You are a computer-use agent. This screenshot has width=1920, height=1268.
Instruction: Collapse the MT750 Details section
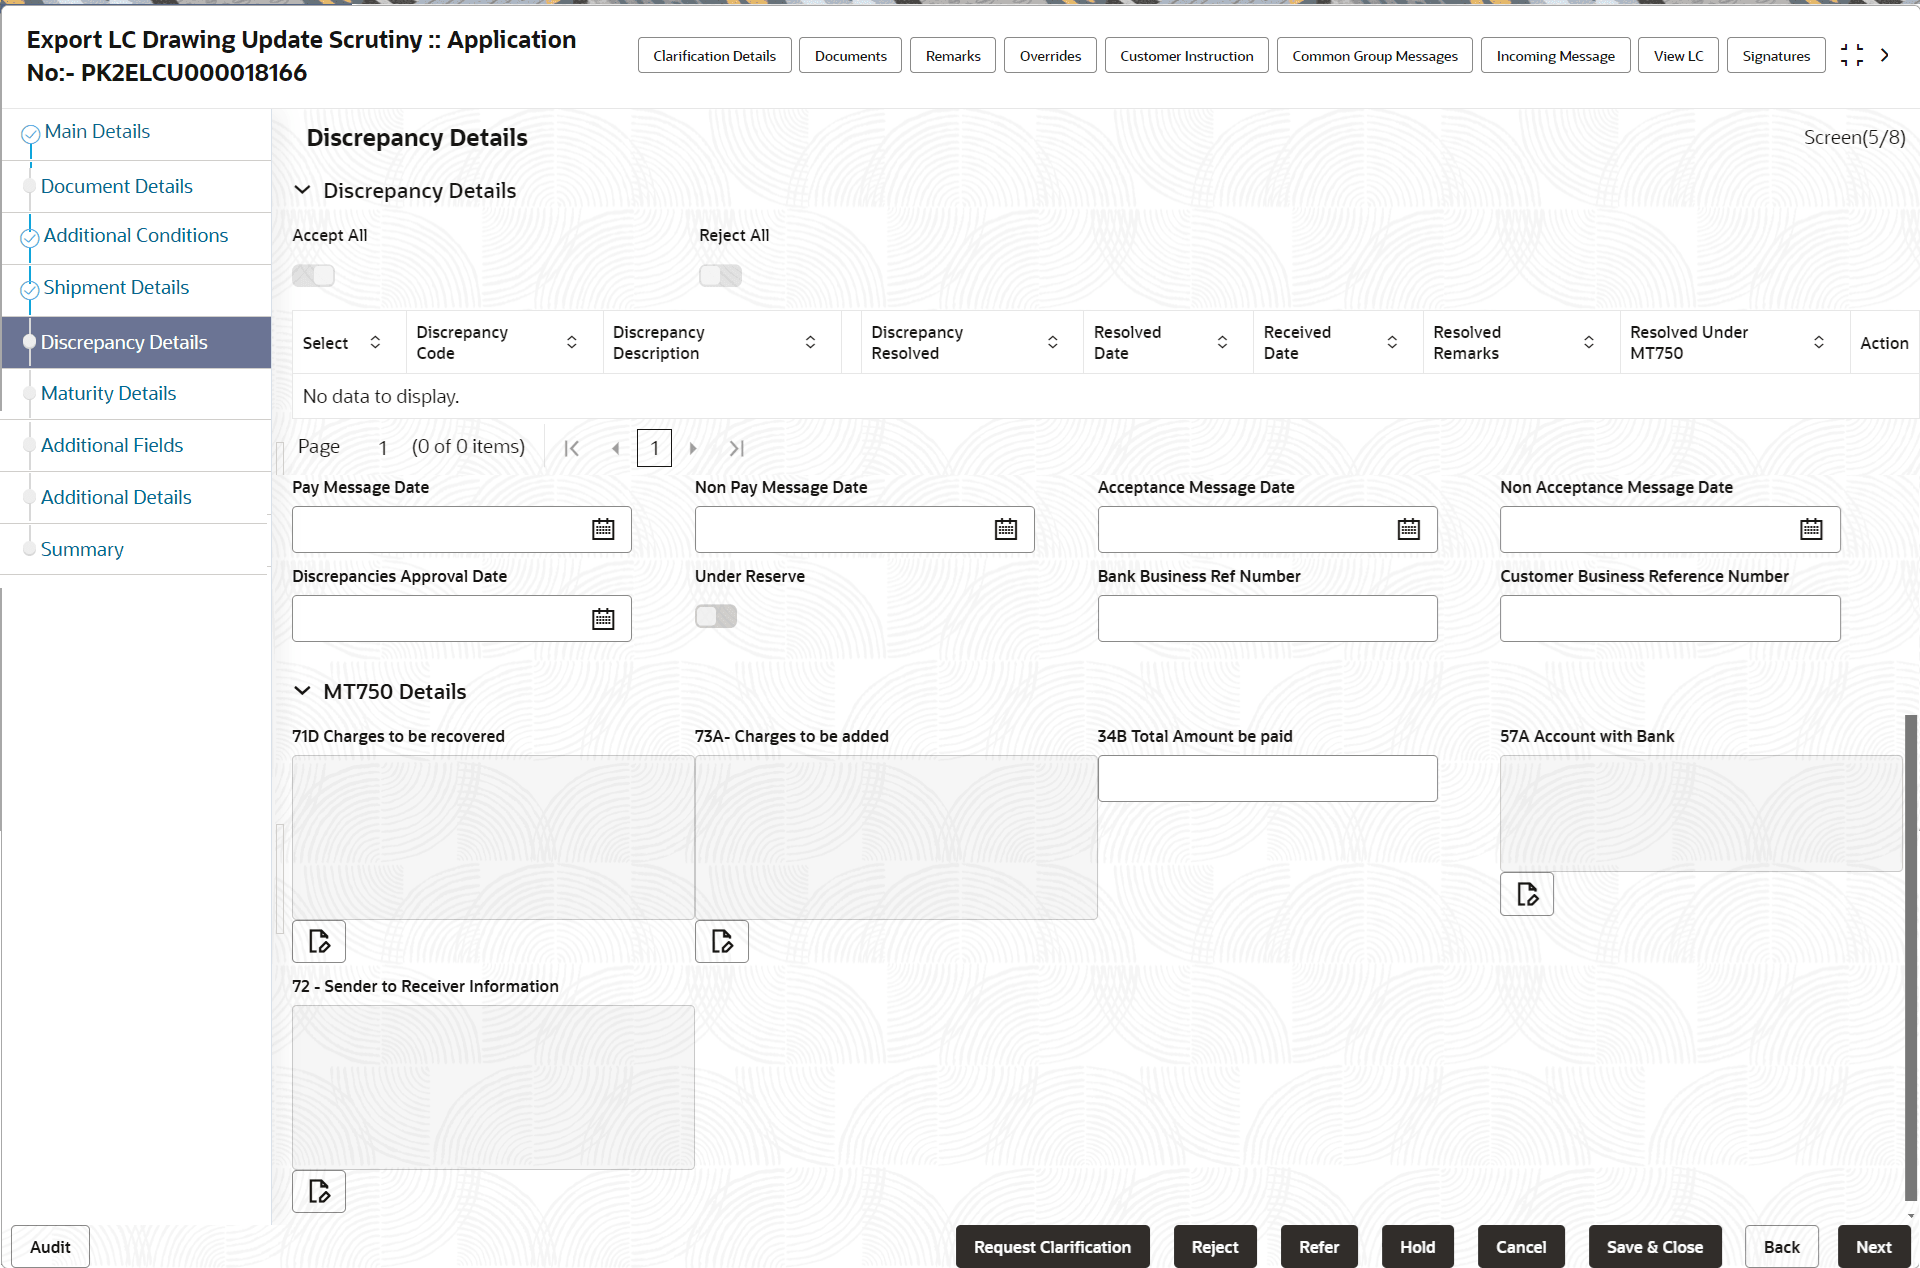pos(303,690)
